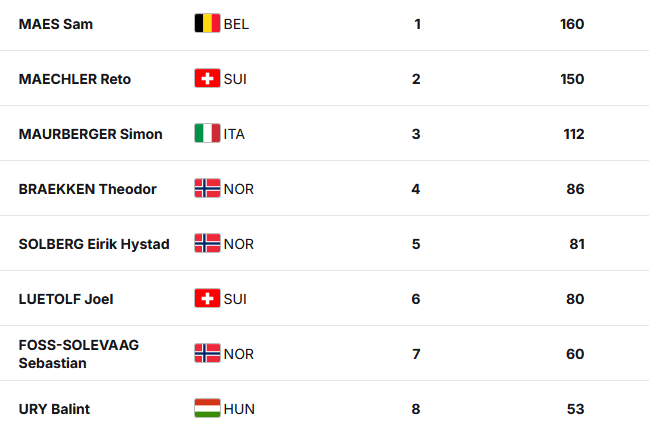Click the 160 points value
The width and height of the screenshot is (649, 433).
click(x=572, y=24)
